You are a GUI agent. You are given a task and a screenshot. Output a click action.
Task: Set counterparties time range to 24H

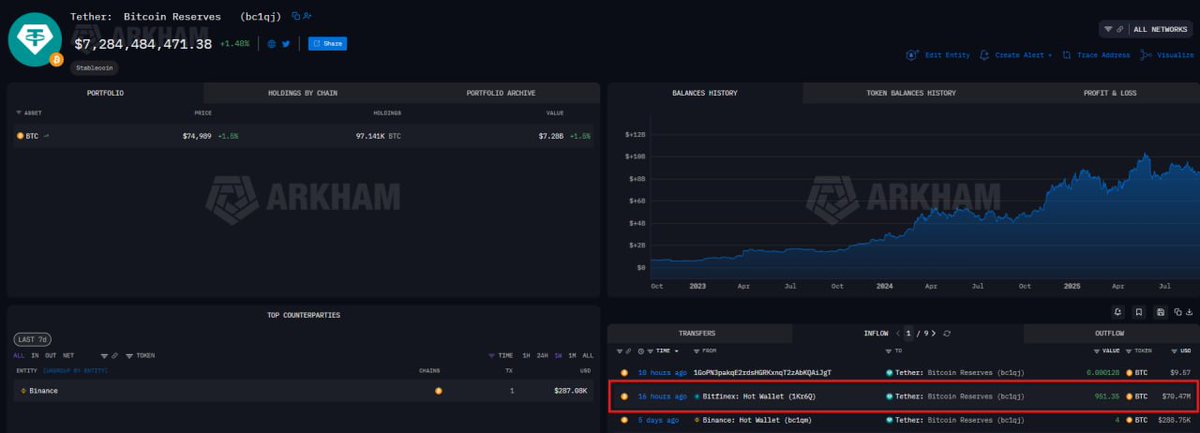pos(541,355)
